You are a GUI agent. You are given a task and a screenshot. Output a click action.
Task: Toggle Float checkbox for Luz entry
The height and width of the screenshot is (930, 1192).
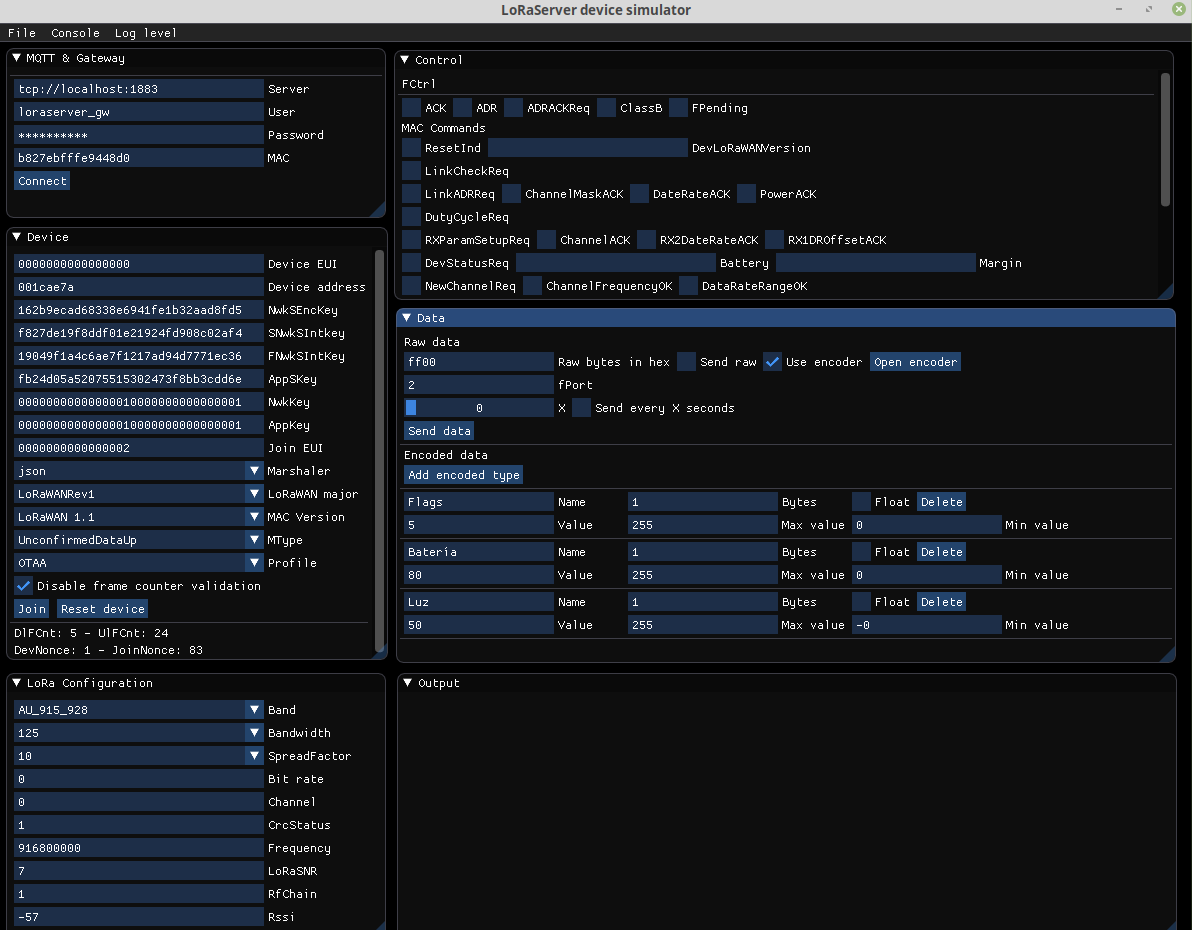pyautogui.click(x=861, y=601)
